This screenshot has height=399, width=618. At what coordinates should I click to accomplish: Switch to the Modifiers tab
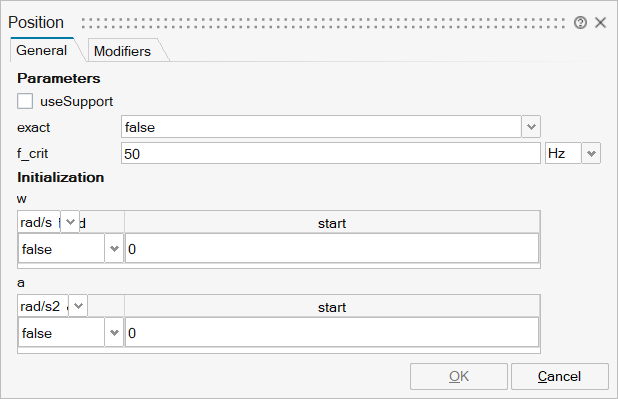[122, 51]
